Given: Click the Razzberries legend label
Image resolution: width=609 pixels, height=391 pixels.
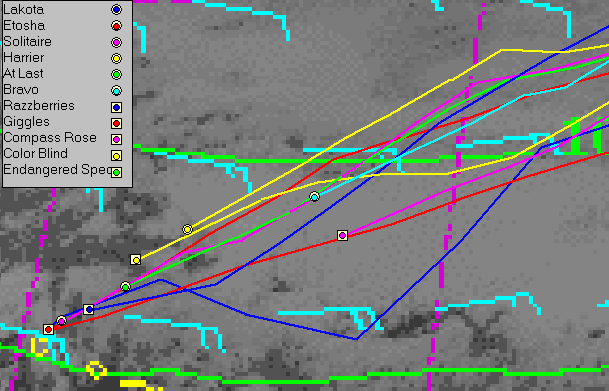Looking at the screenshot, I should (x=39, y=106).
